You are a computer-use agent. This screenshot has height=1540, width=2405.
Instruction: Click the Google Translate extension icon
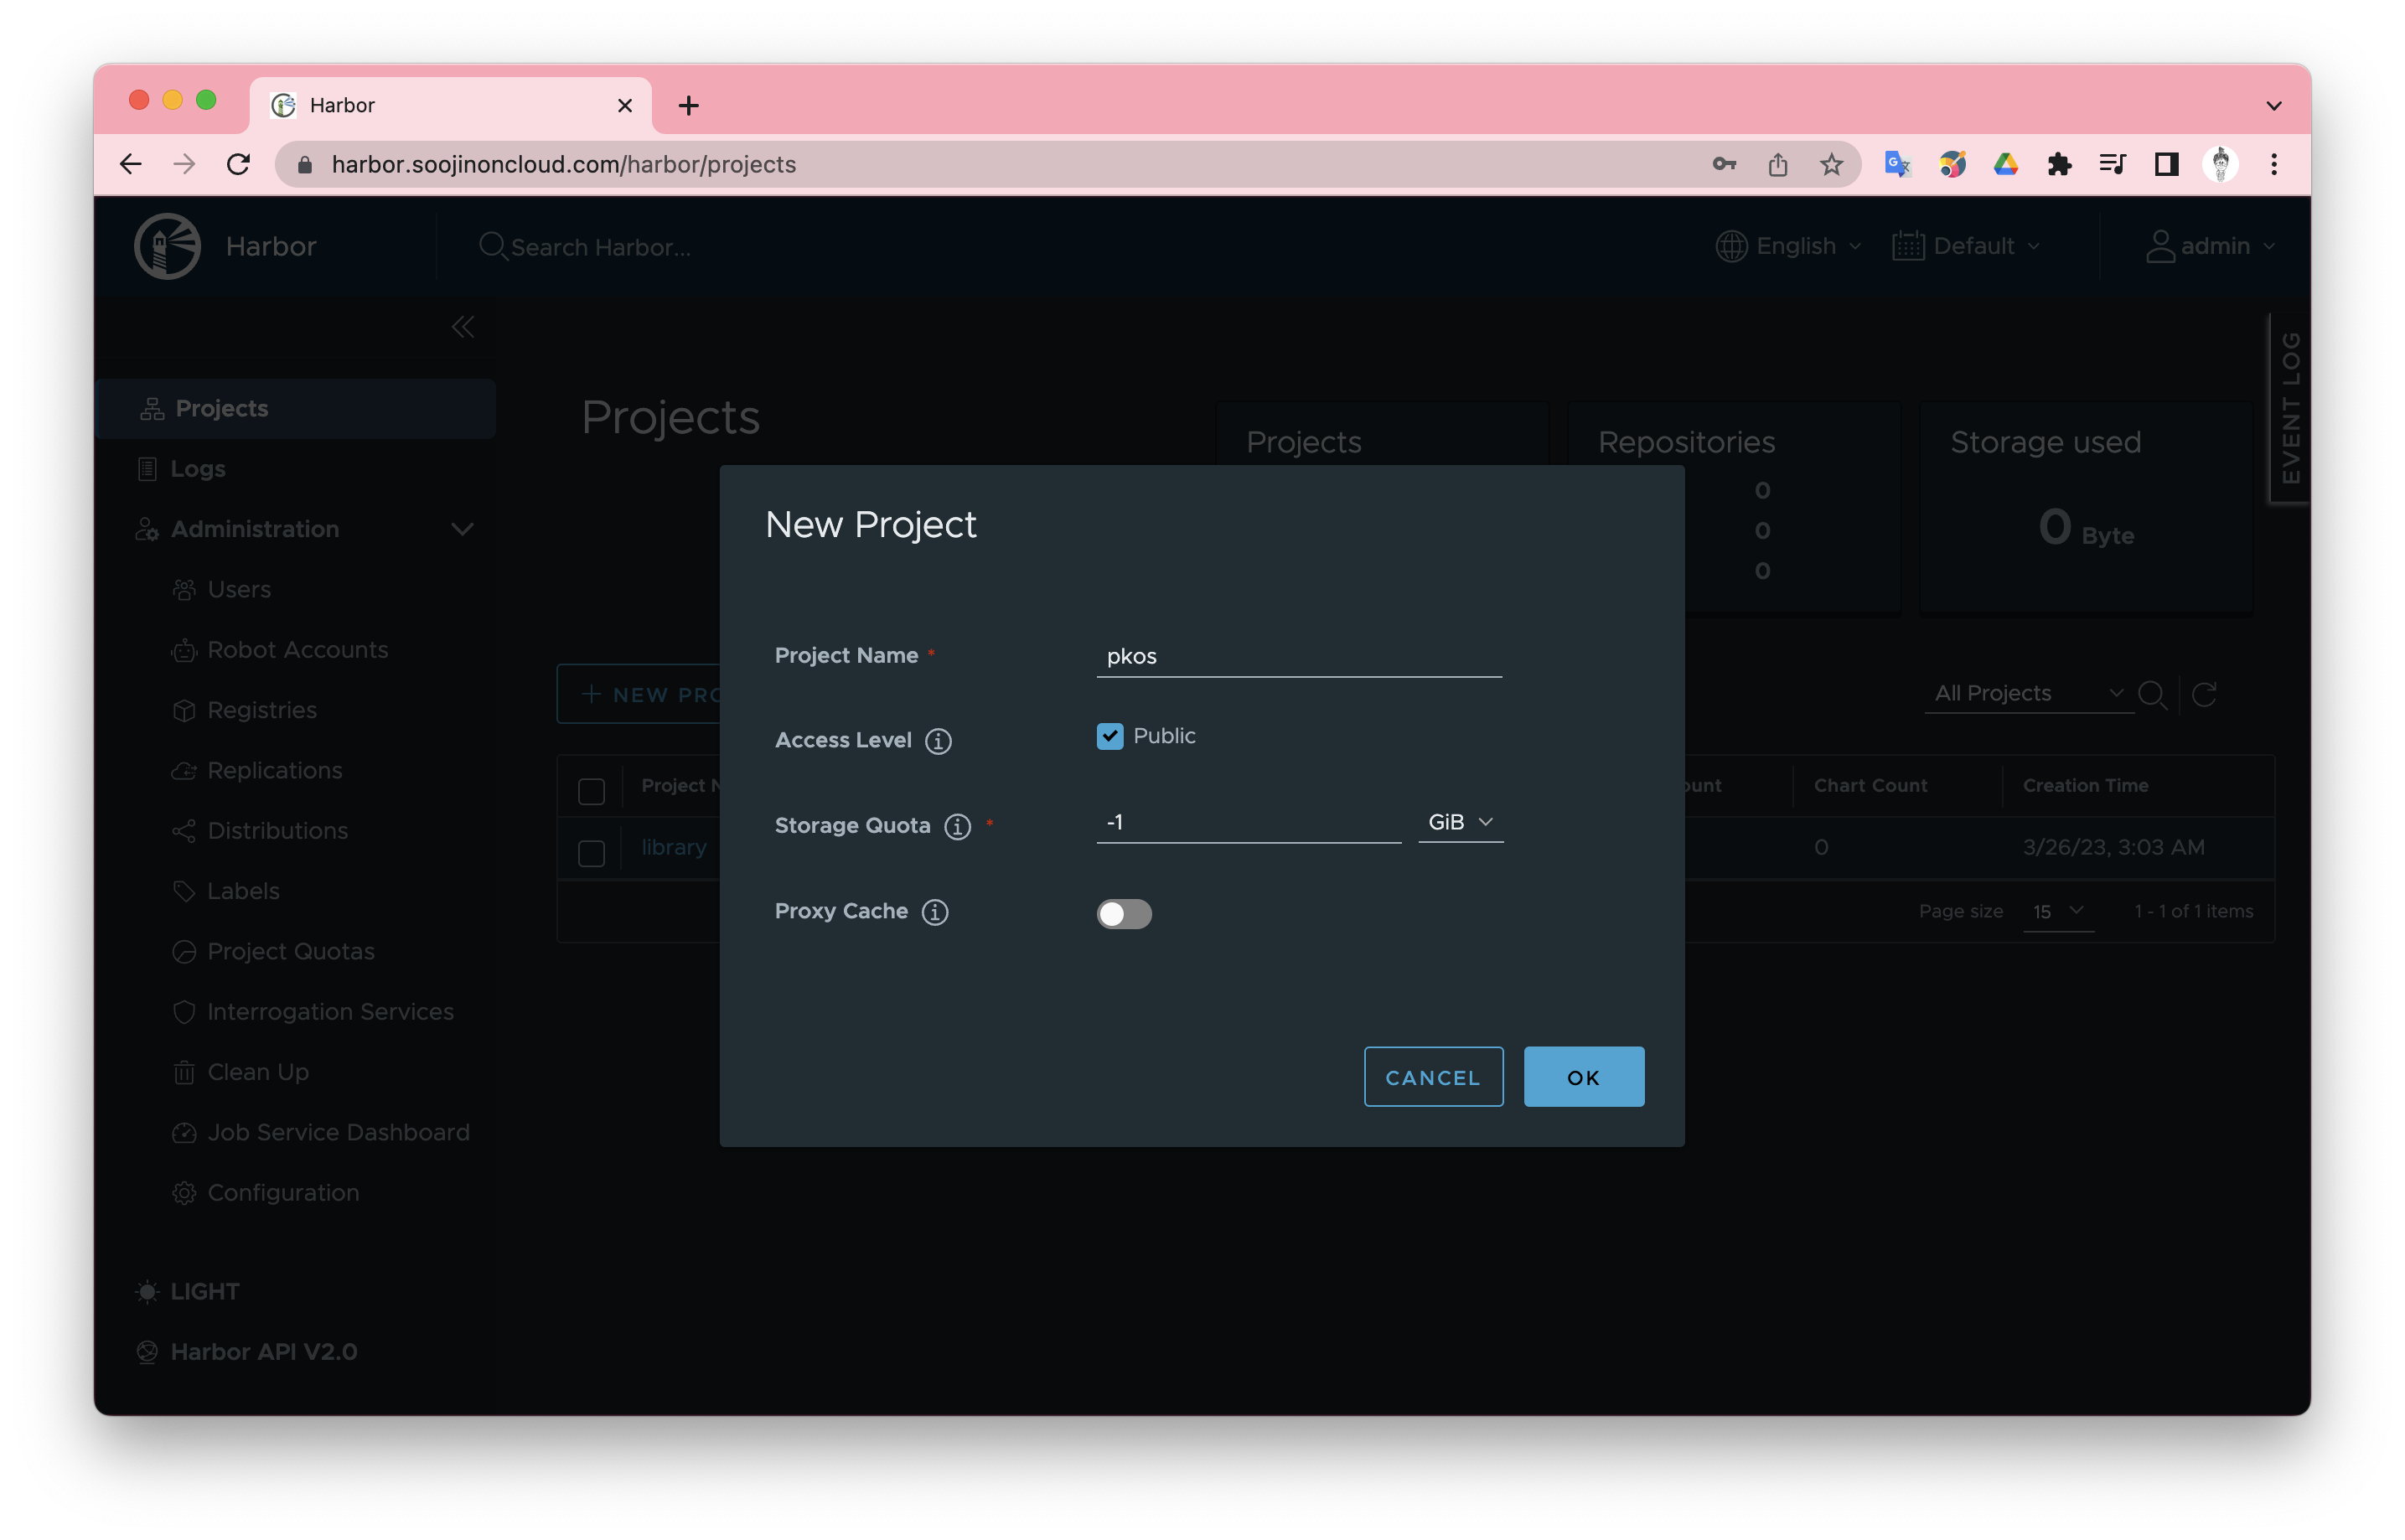tap(1896, 164)
